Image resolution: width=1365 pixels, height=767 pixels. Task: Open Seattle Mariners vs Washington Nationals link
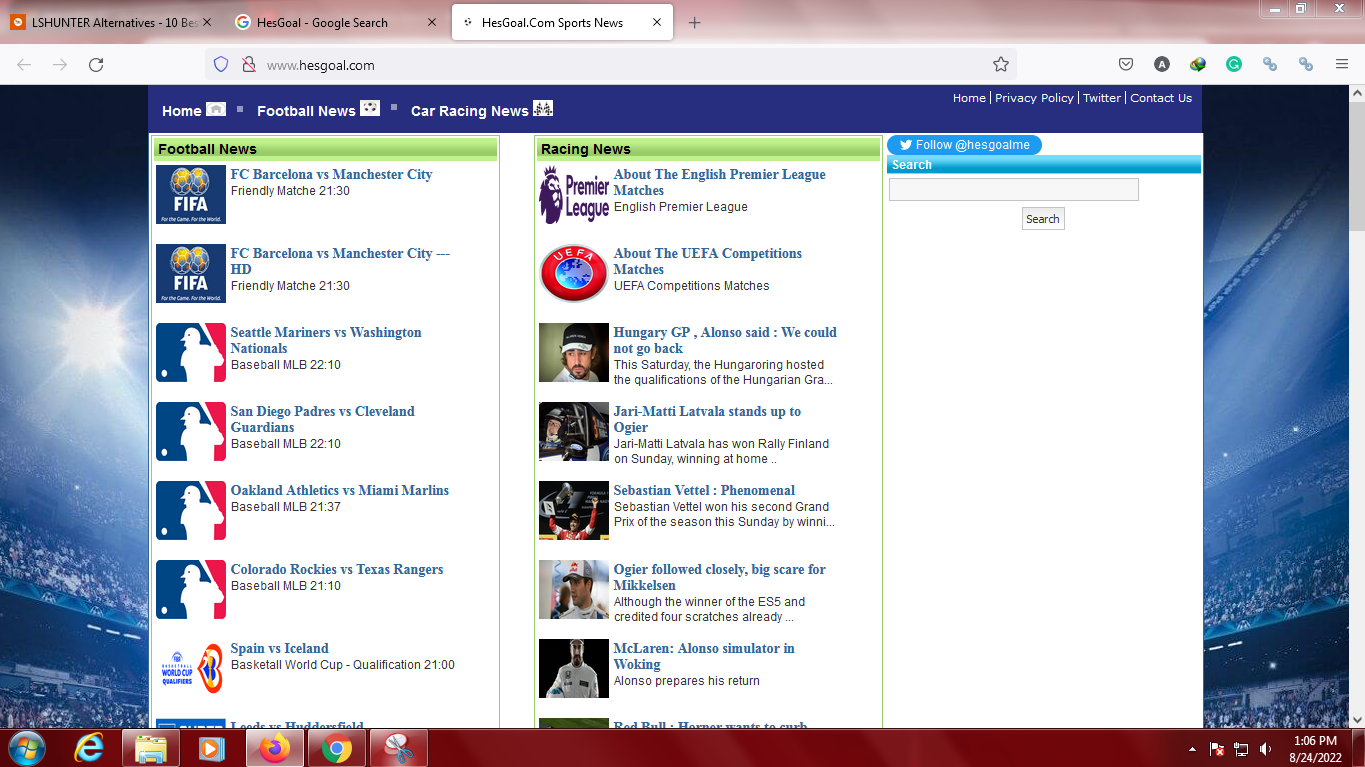point(326,340)
